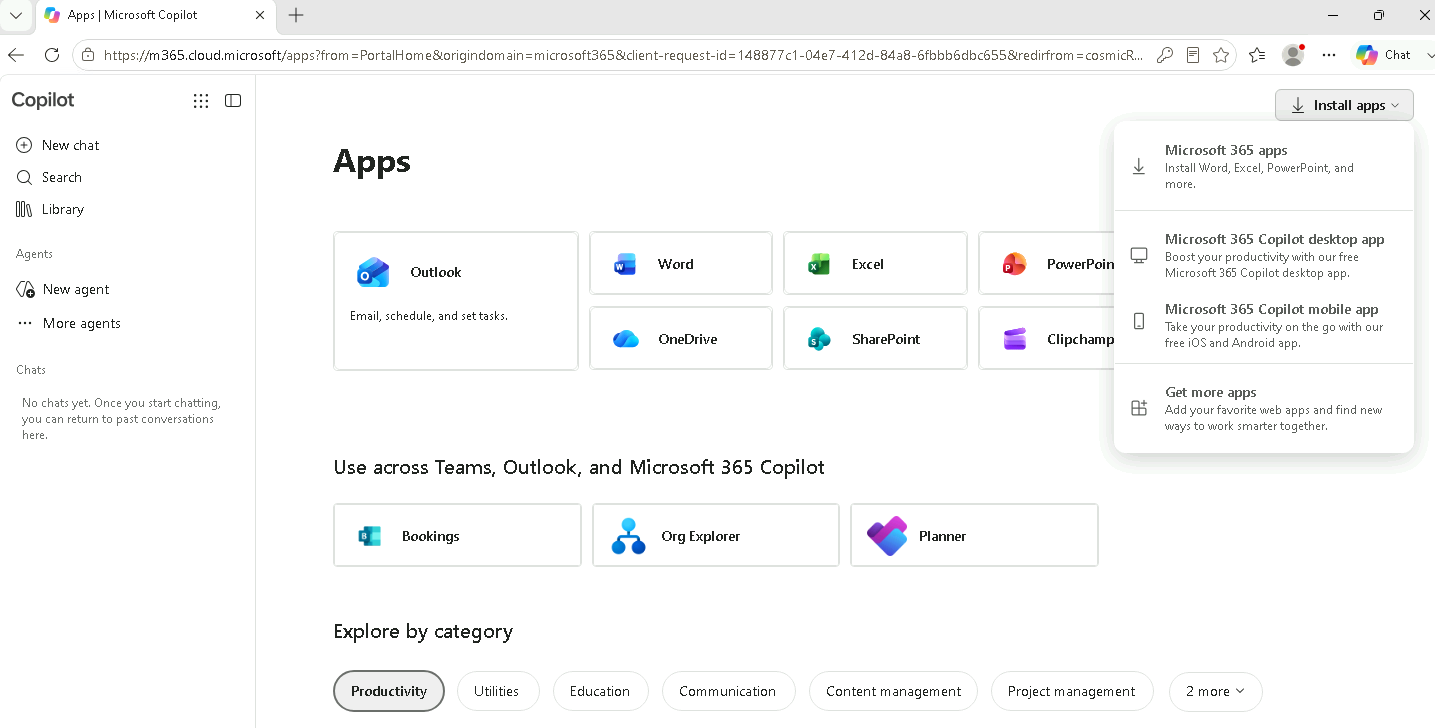Choose Get more apps option
Image resolution: width=1435 pixels, height=728 pixels.
point(1264,408)
